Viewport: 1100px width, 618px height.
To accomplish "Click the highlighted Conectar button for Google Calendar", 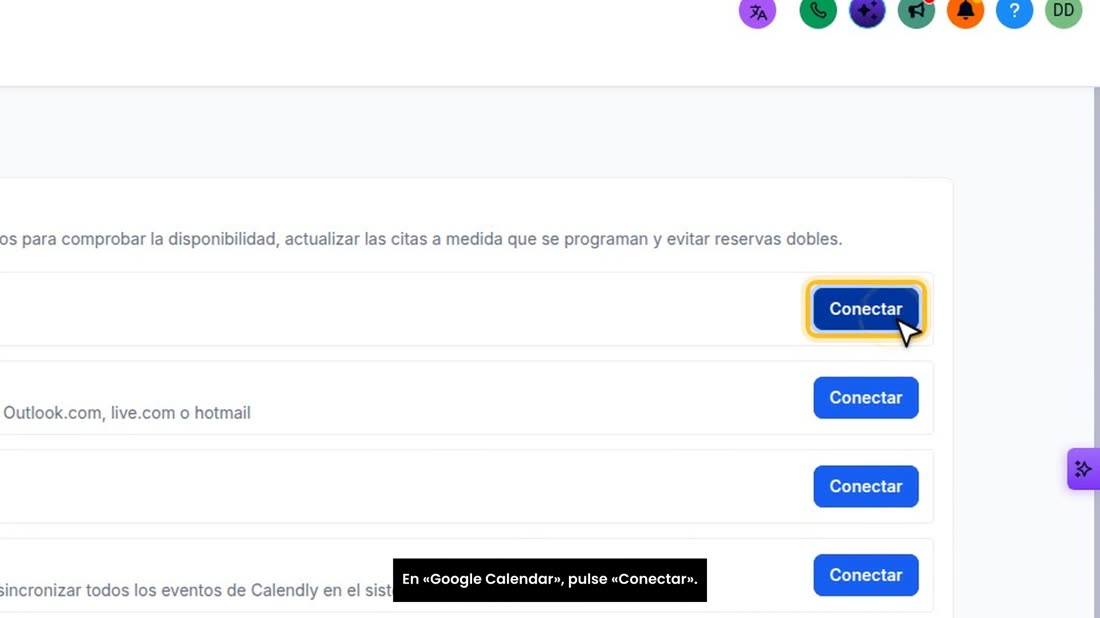I will coord(866,309).
